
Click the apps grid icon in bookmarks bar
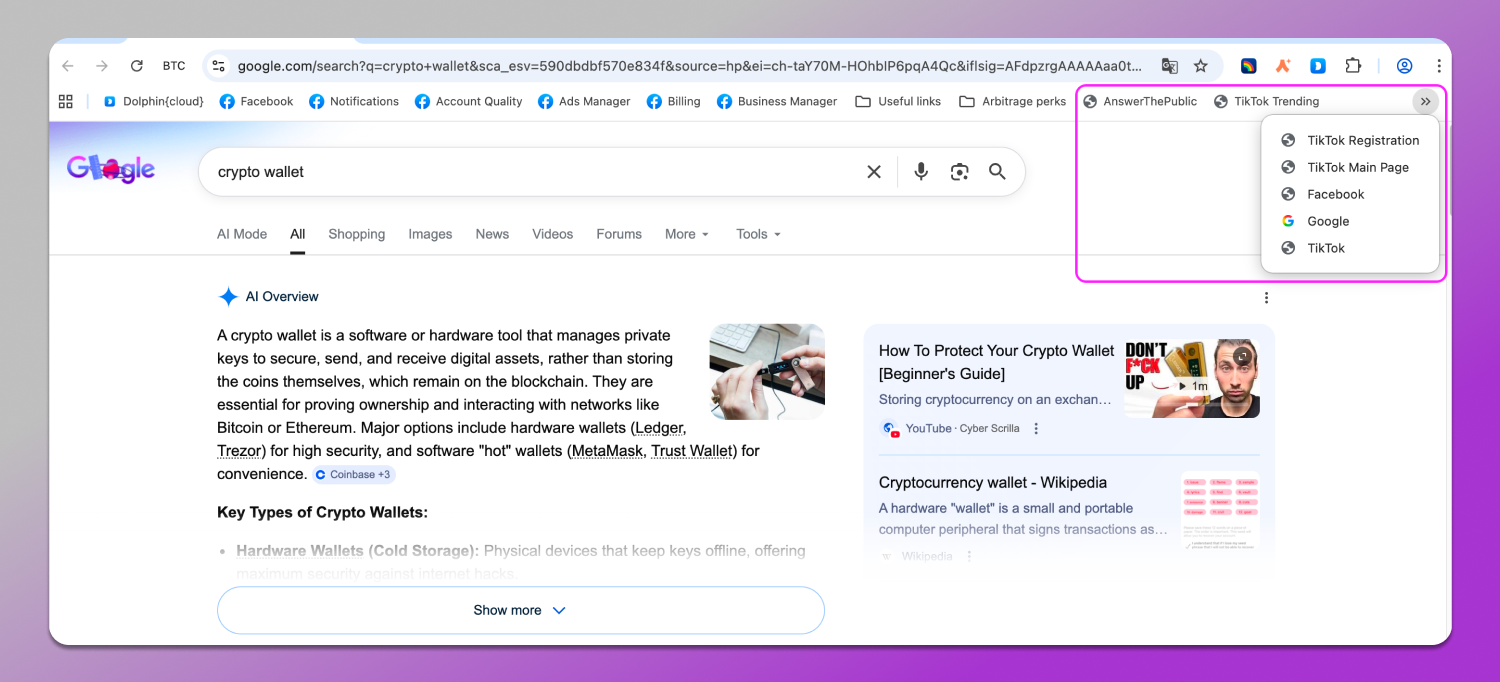point(66,101)
